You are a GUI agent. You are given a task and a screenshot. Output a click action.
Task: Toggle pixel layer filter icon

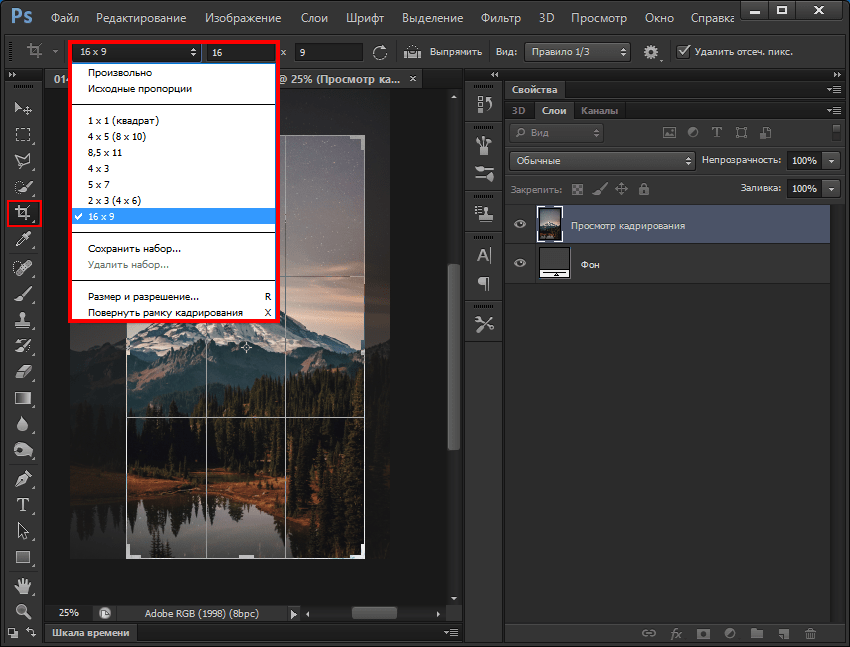pyautogui.click(x=669, y=132)
